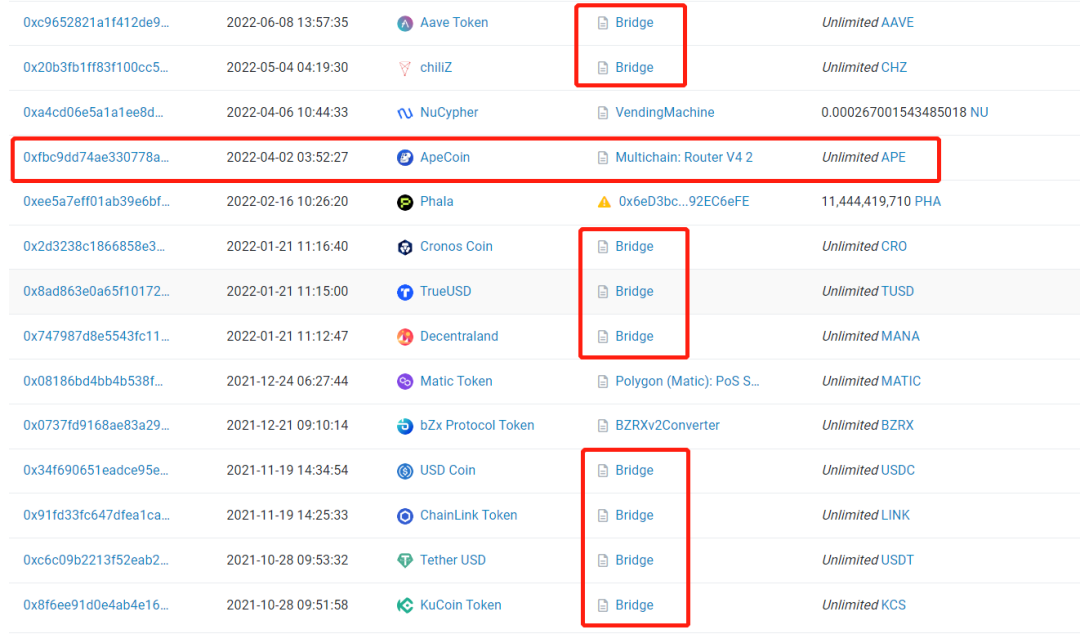Open the Polygon (Matic): PoS S... link
The height and width of the screenshot is (643, 1080).
(x=687, y=381)
